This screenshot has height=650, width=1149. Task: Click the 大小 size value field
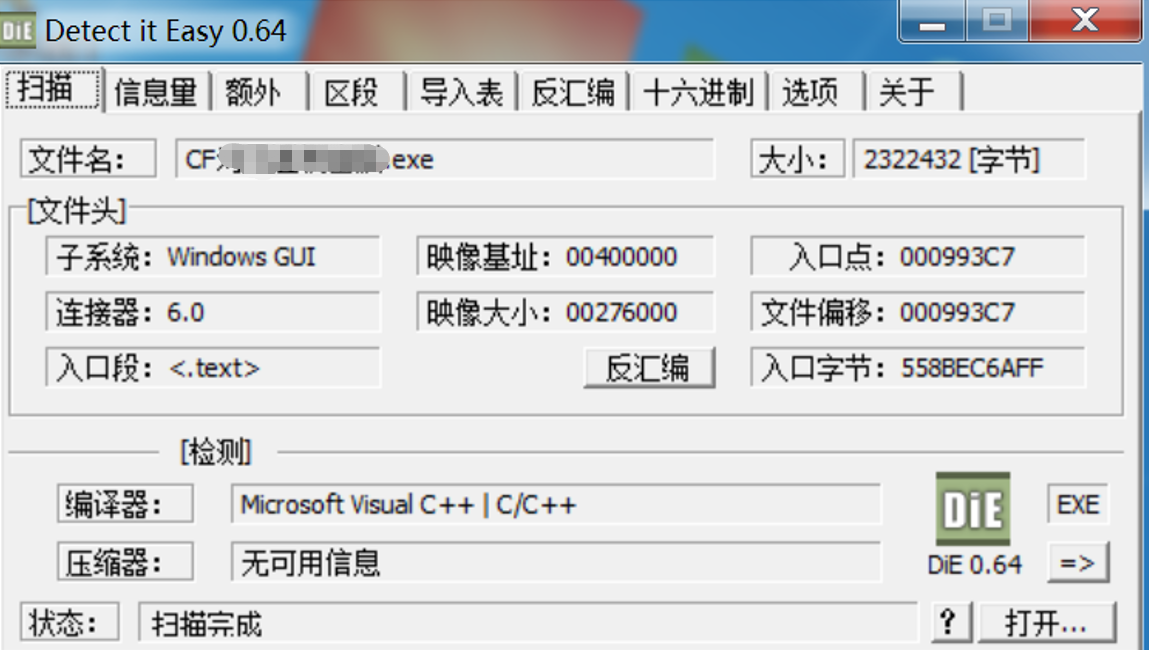pos(969,159)
